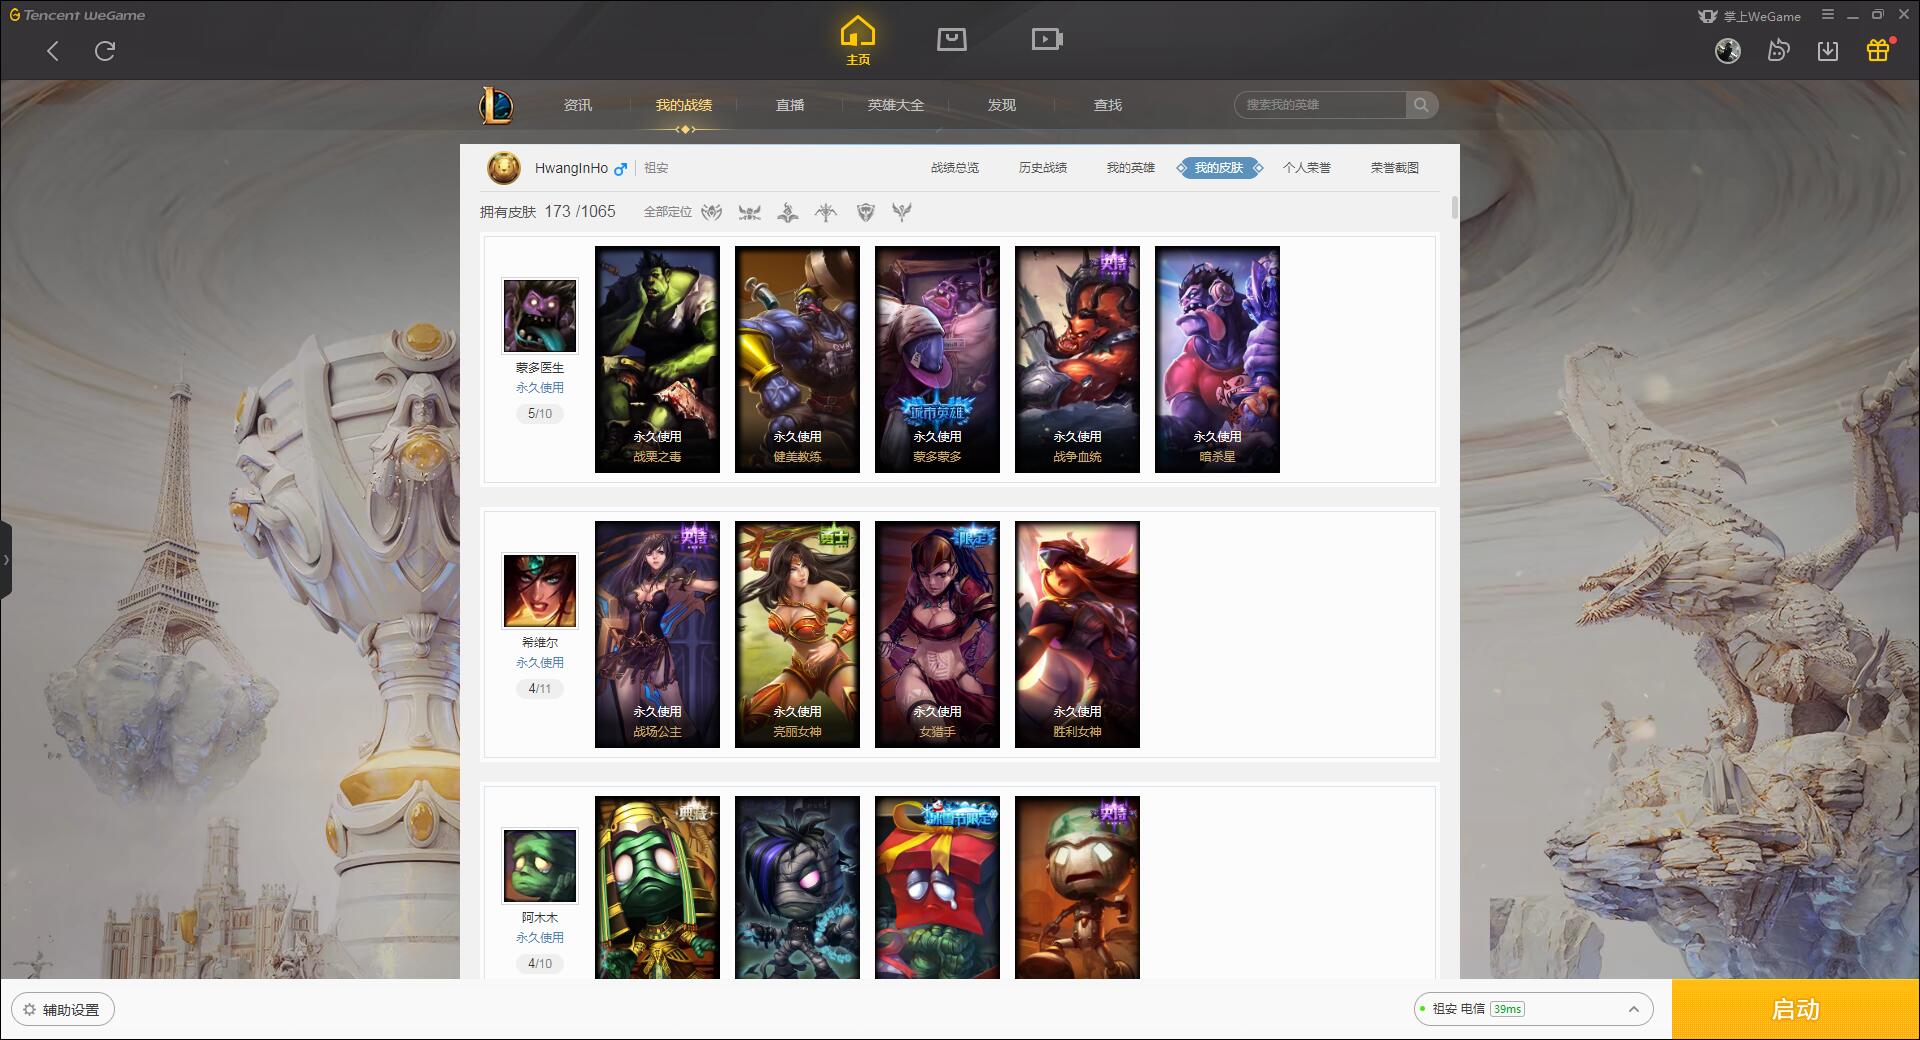Open the orange robot Amumu skin card
This screenshot has height=1040, width=1920.
point(1077,887)
